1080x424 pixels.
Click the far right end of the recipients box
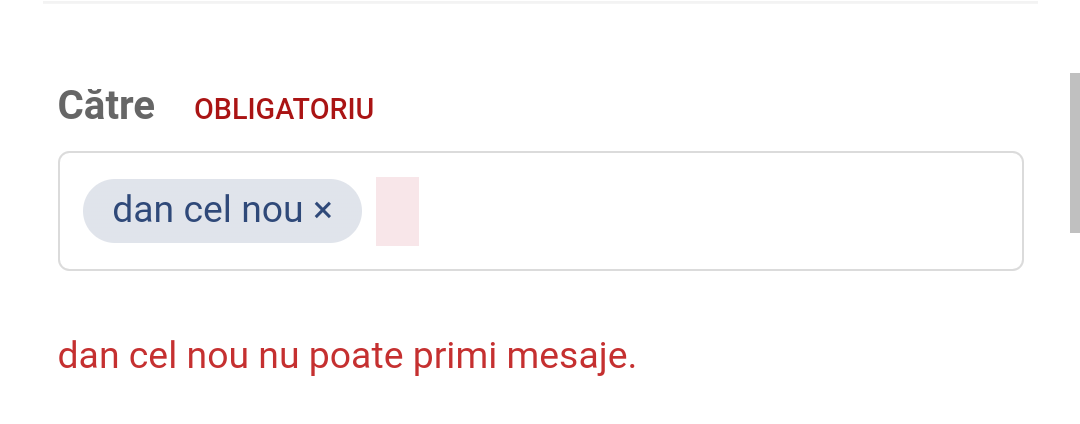tap(1000, 211)
